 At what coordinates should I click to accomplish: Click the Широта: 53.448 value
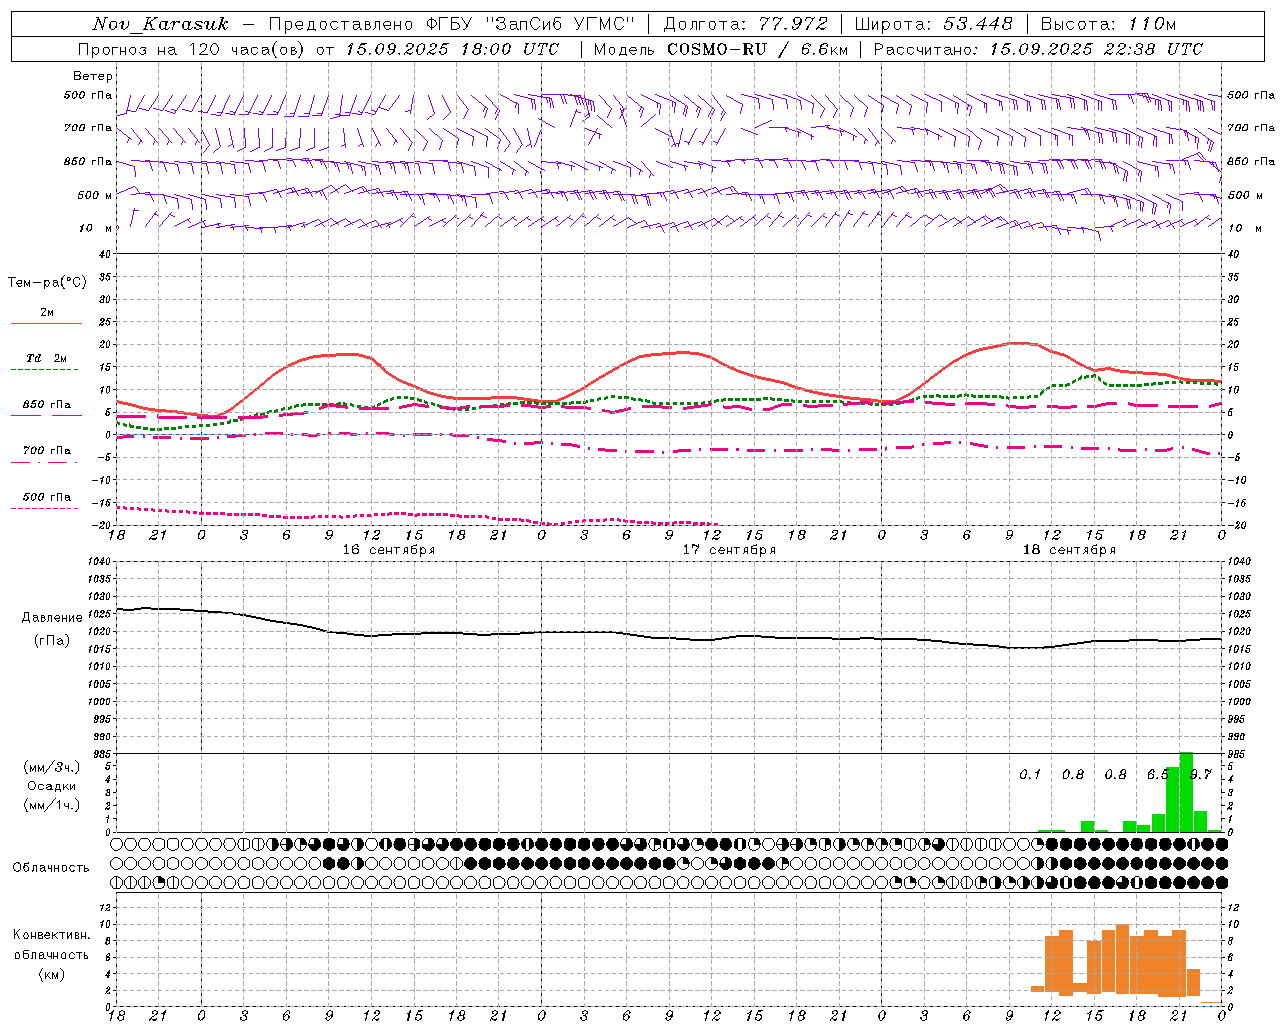coord(933,24)
